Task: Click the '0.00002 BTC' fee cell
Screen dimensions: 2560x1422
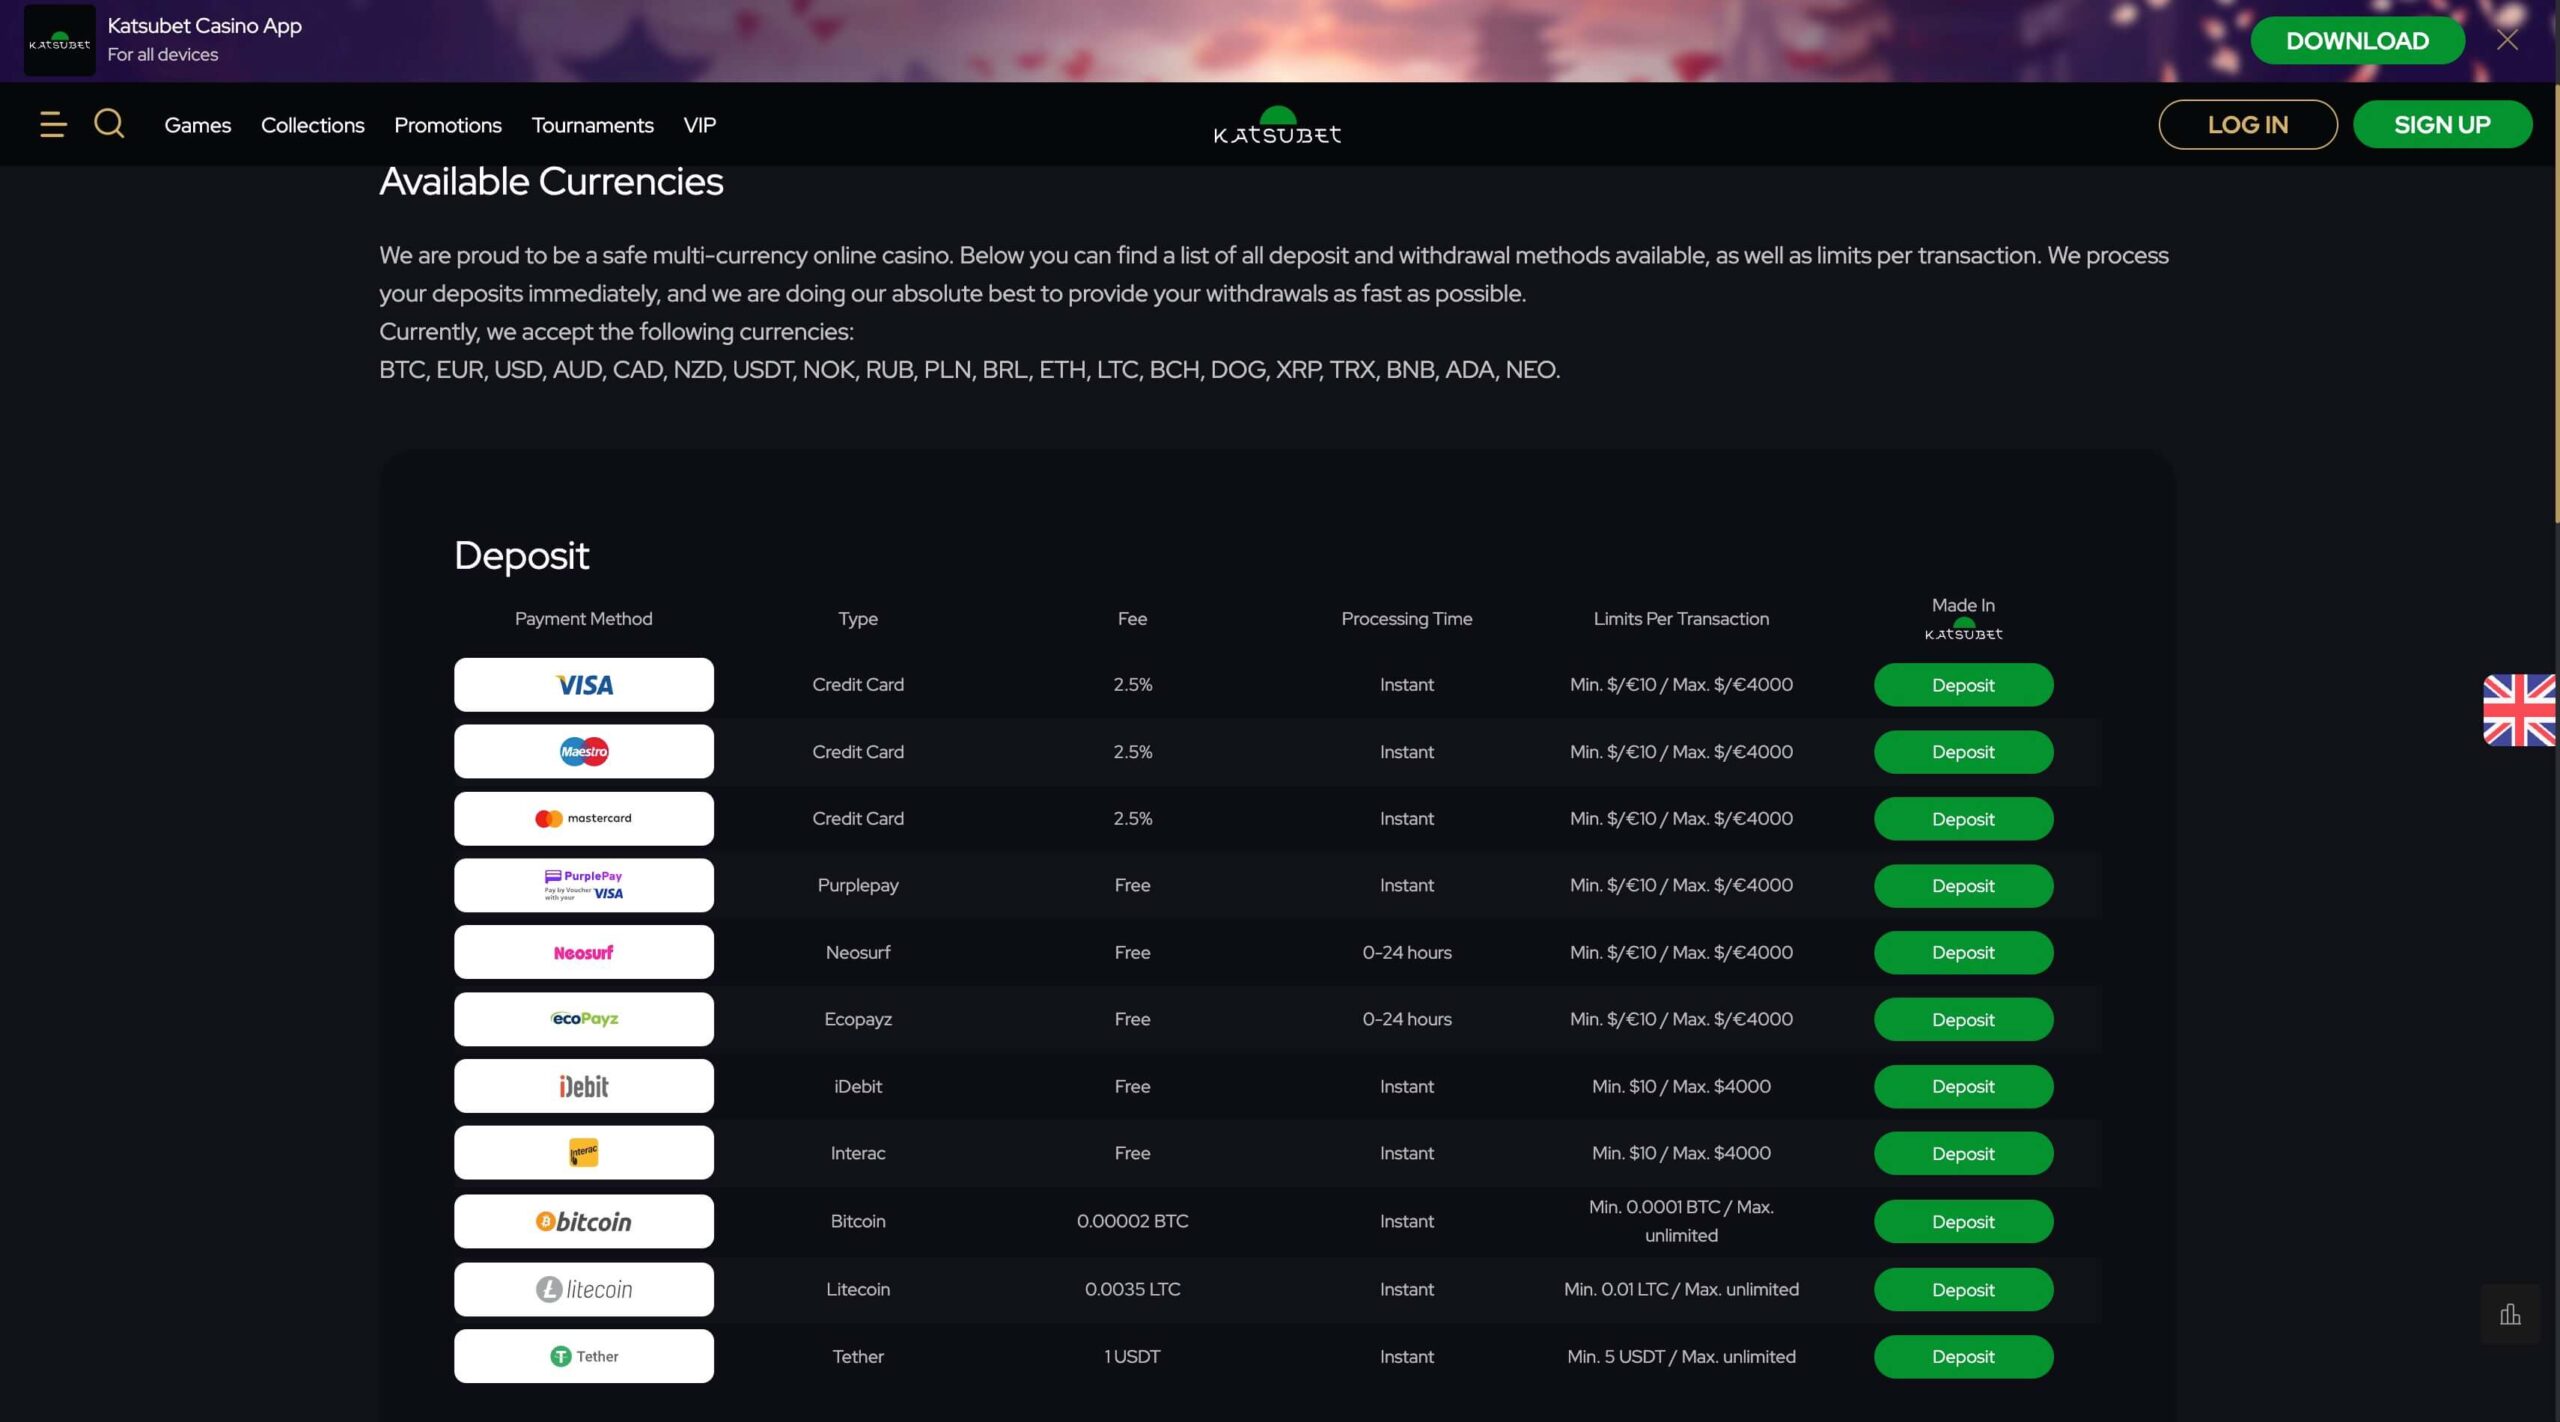Action: (1132, 1221)
